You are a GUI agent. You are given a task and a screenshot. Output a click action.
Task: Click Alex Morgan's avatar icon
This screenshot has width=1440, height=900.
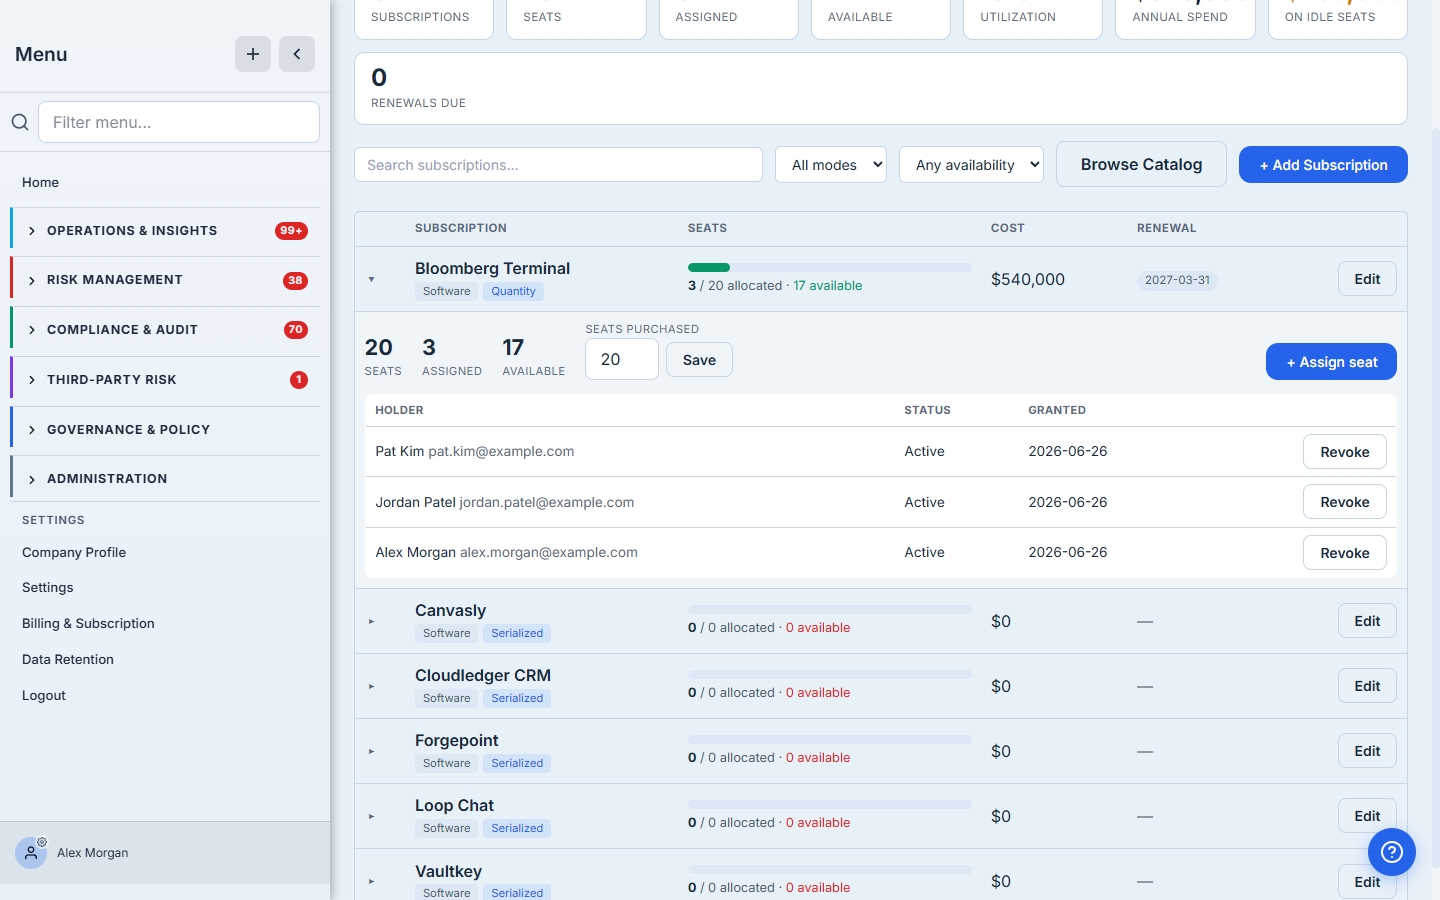tap(31, 853)
